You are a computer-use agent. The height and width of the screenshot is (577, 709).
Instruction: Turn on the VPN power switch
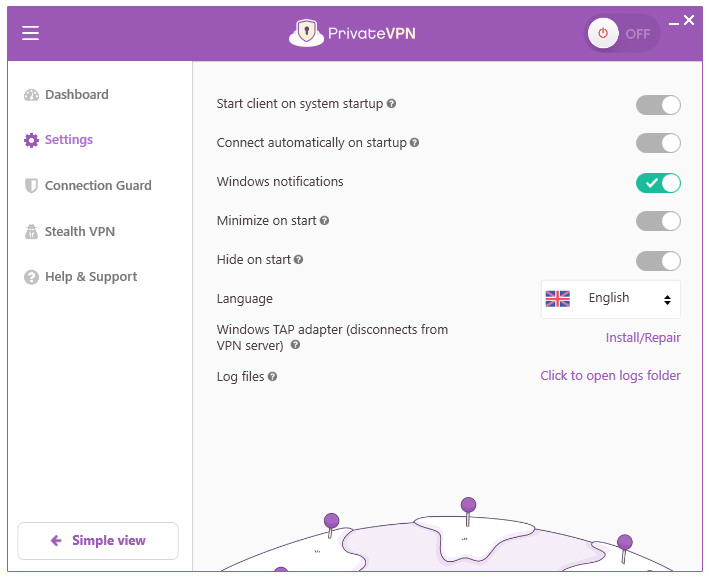point(623,33)
